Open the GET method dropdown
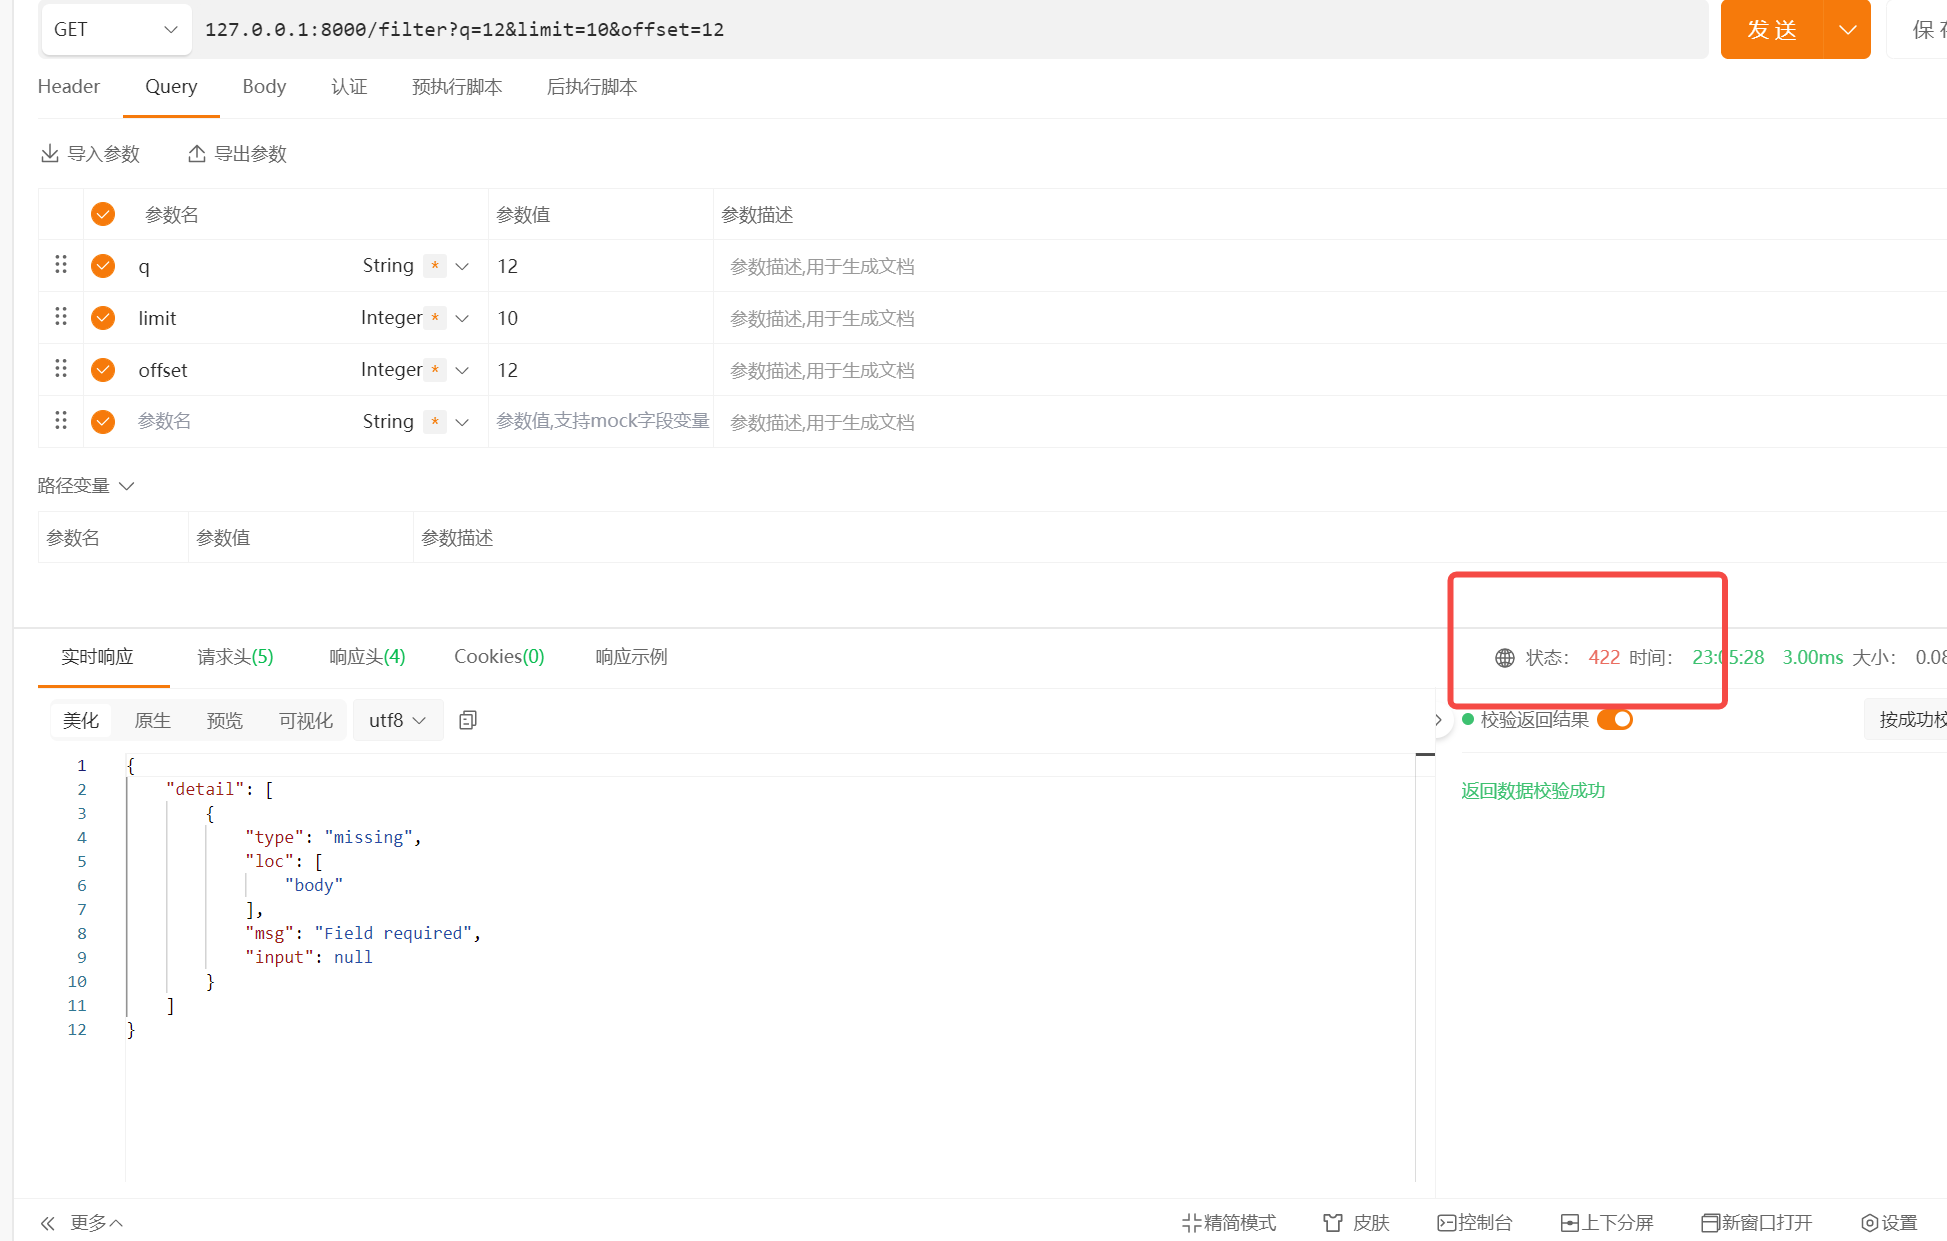The image size is (1947, 1241). tap(115, 30)
